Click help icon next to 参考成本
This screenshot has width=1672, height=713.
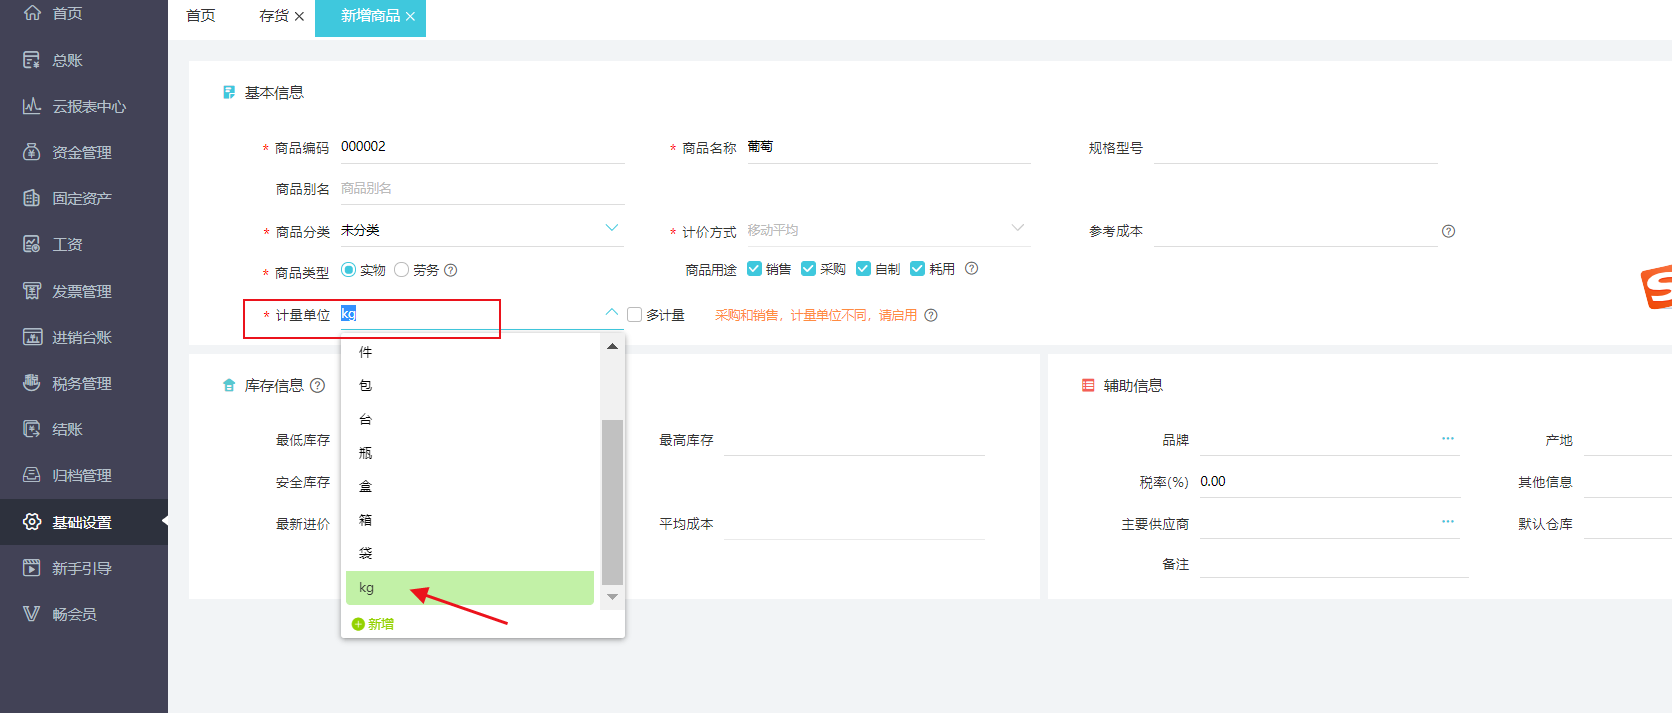point(1448,231)
